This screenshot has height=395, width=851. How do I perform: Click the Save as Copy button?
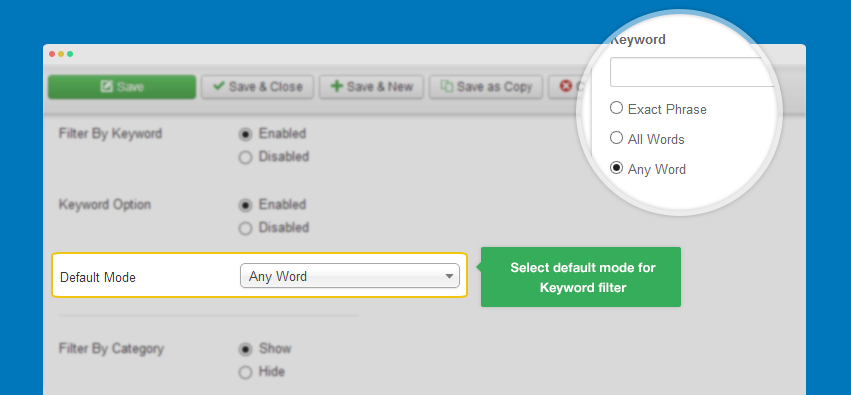click(486, 87)
